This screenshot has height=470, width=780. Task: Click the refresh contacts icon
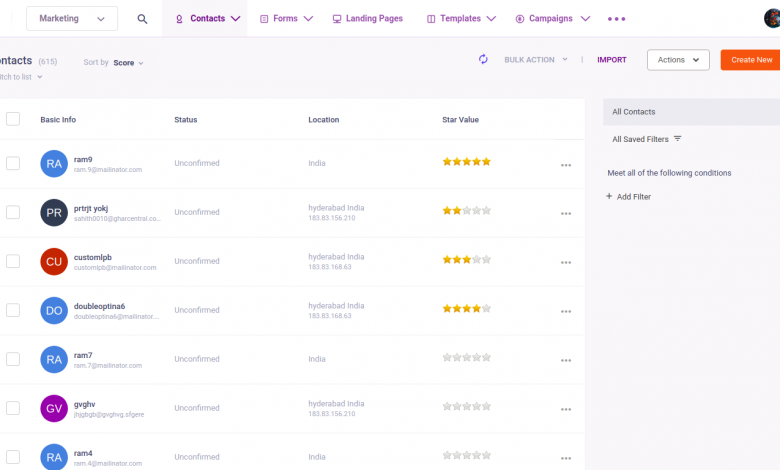483,60
